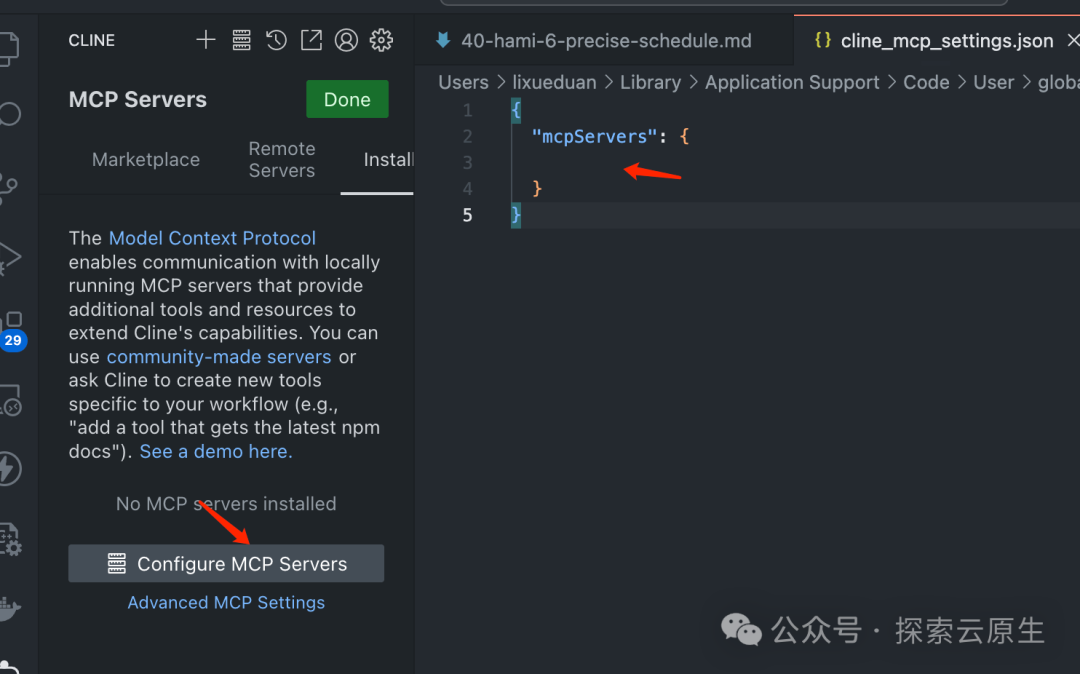This screenshot has width=1080, height=674.
Task: Start a new Cline task with plus icon
Action: [x=205, y=40]
